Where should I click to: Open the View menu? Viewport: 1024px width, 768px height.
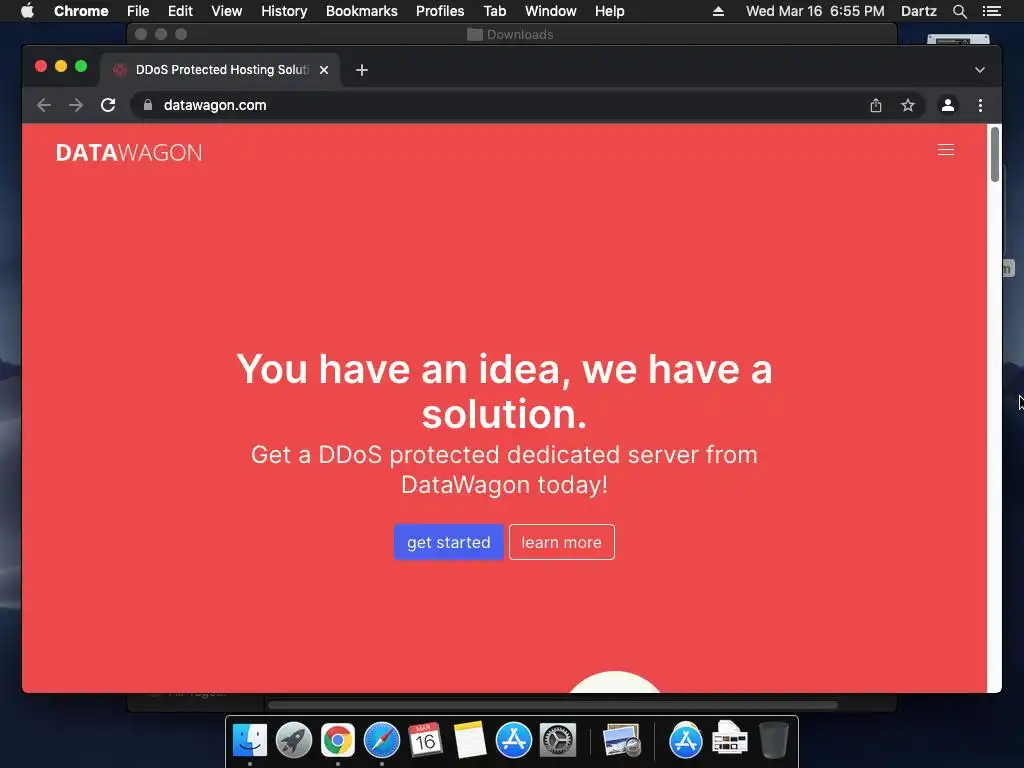tap(227, 11)
